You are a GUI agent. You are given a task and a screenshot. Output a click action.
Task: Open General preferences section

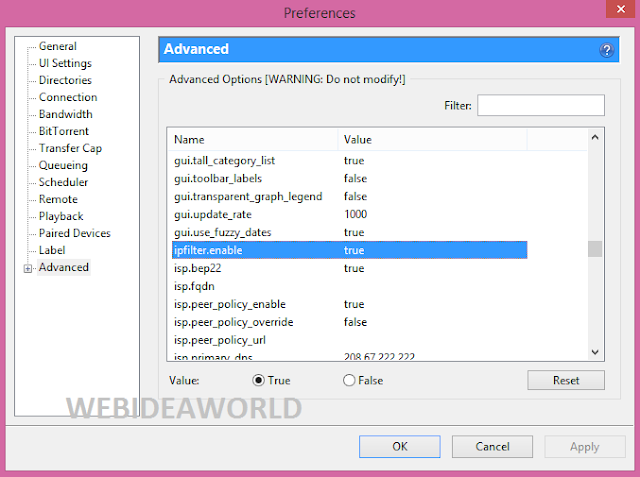coord(58,46)
